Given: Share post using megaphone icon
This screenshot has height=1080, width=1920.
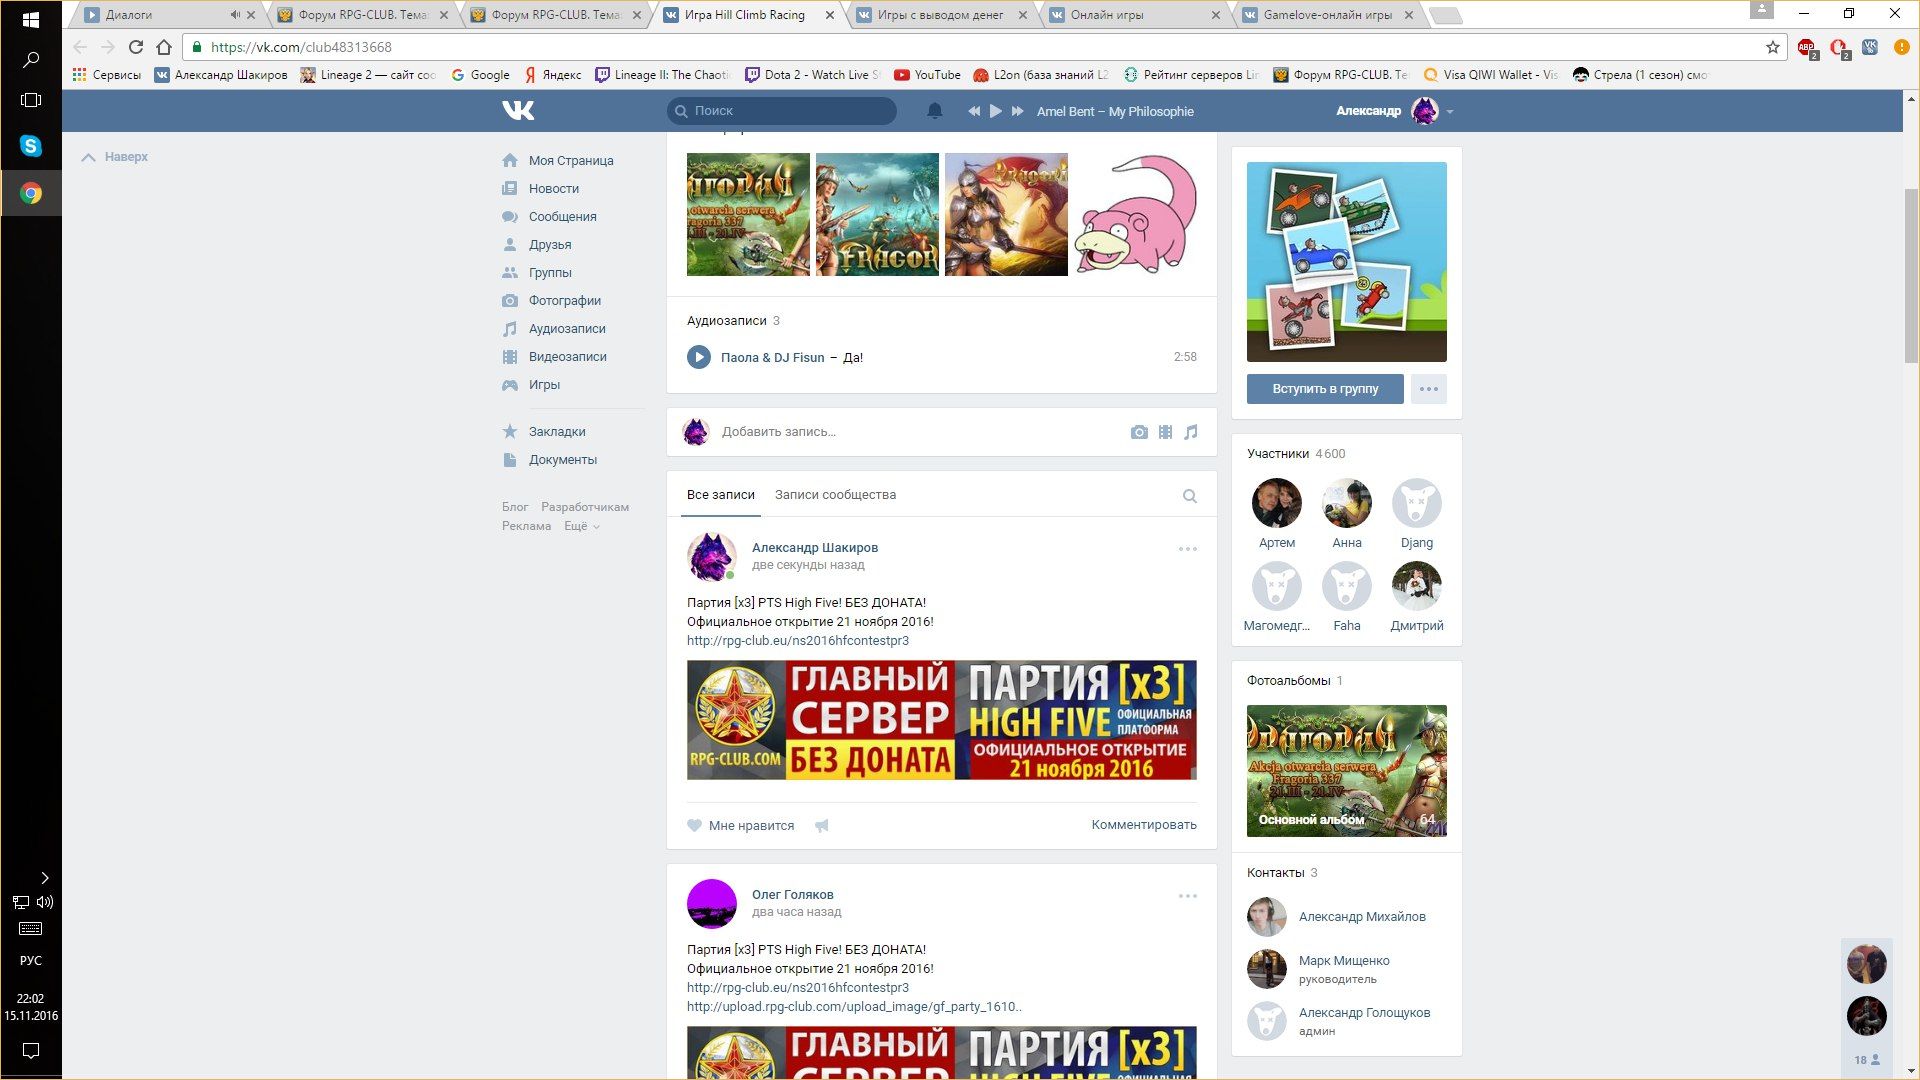Looking at the screenshot, I should click(821, 826).
